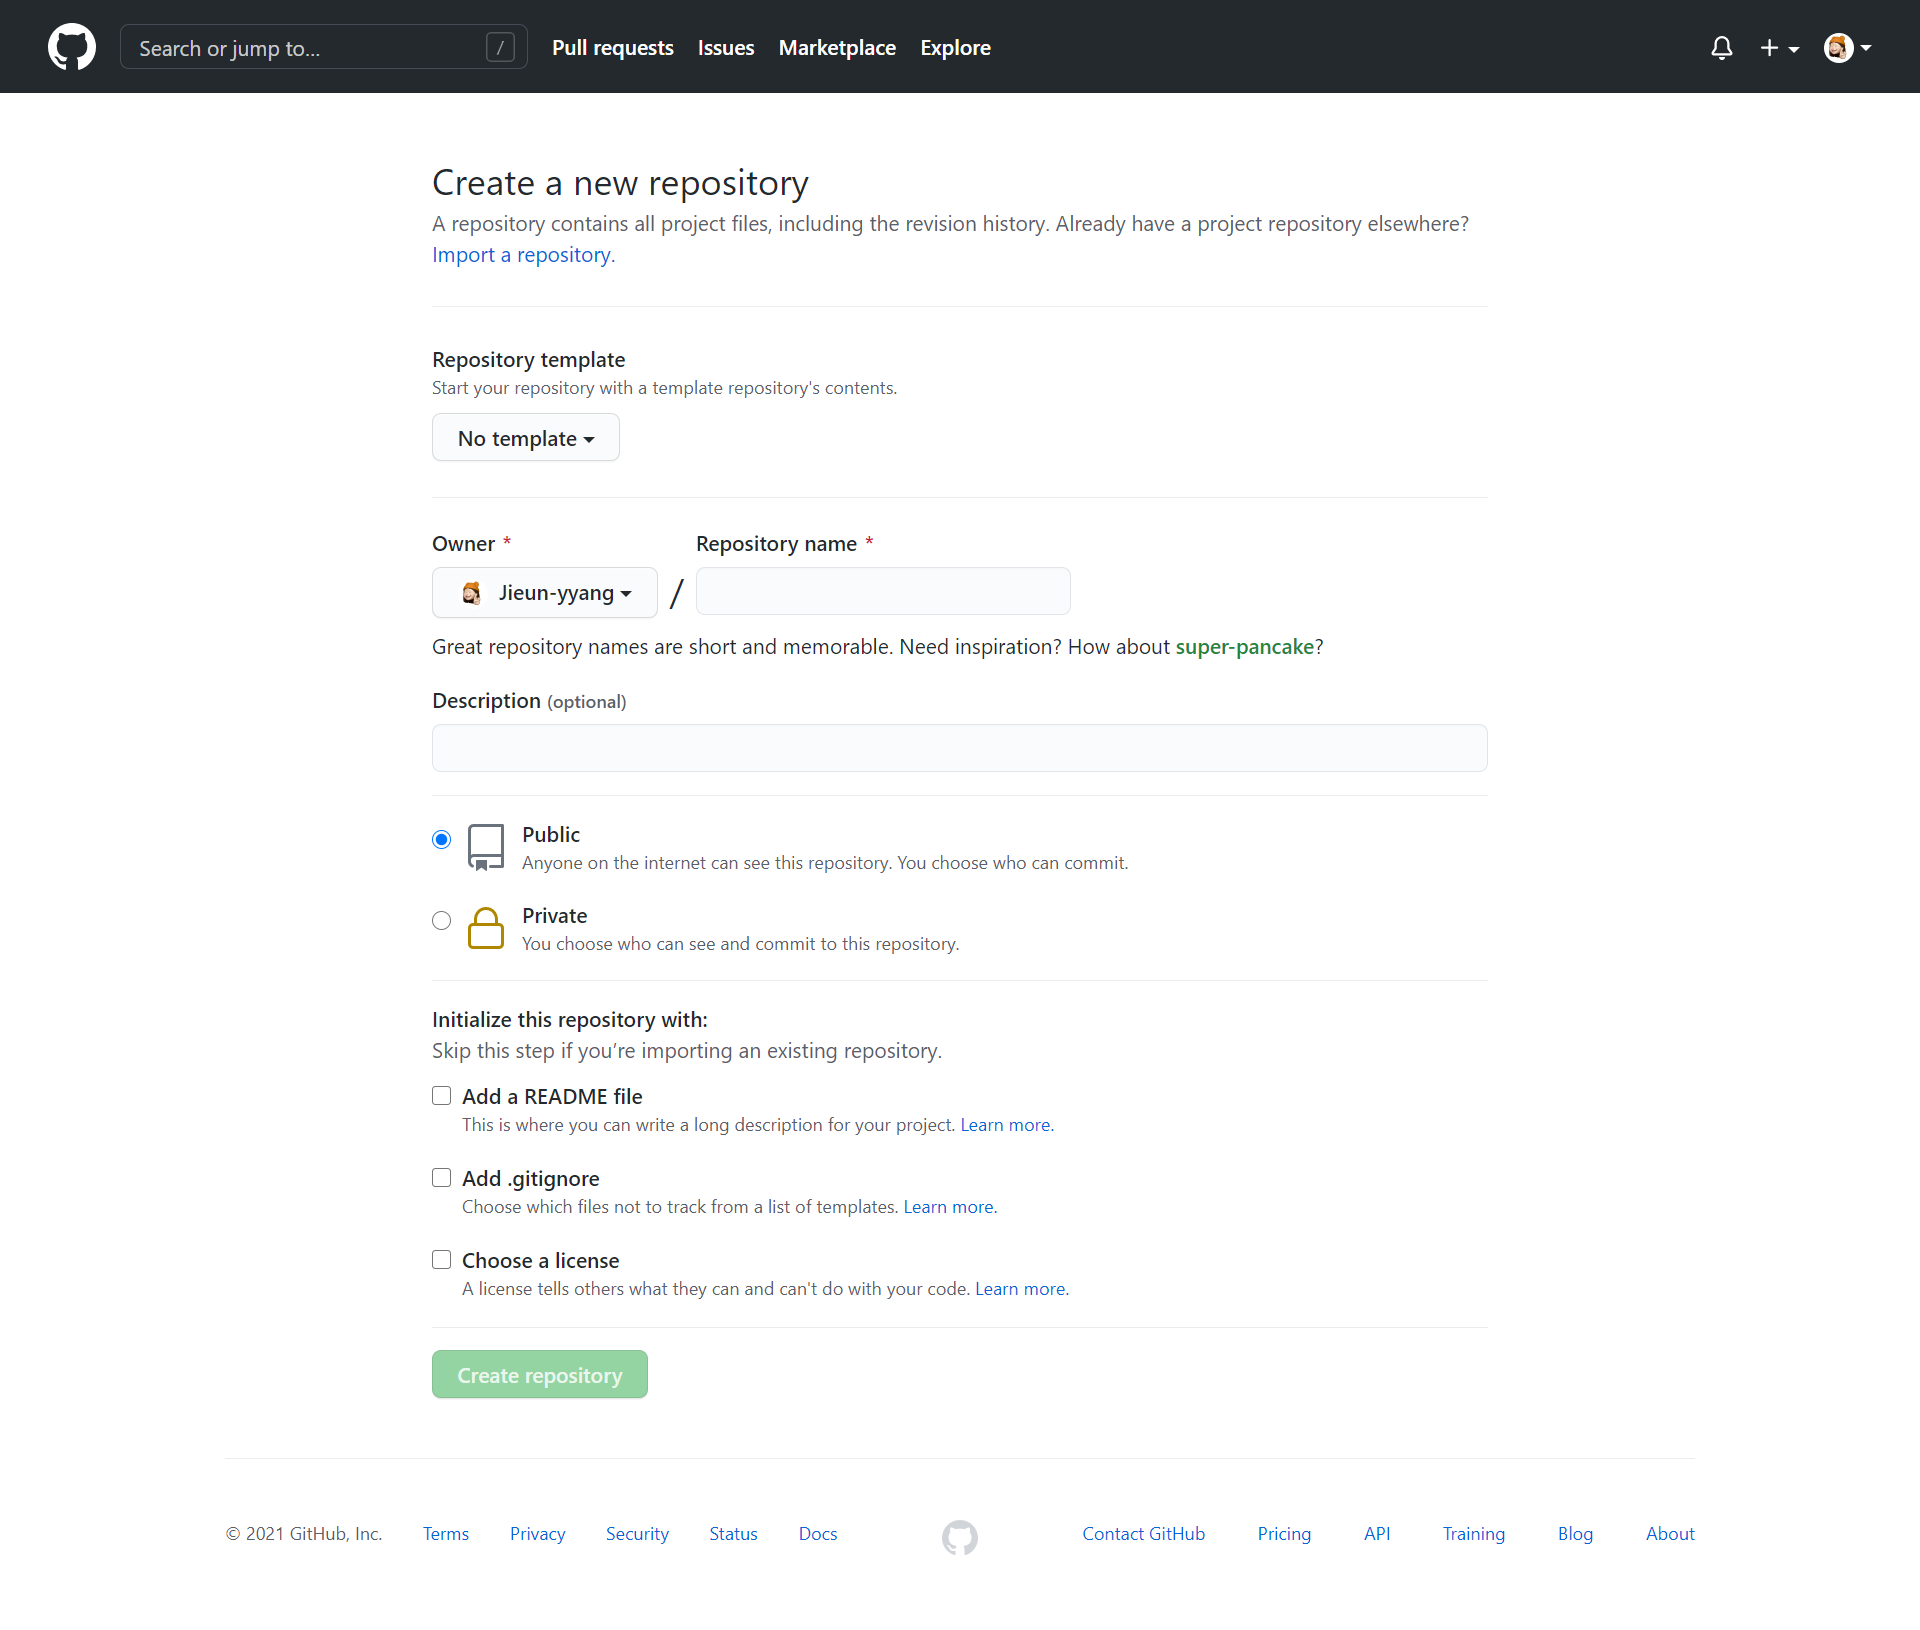
Task: Open the Docs footer link
Action: point(818,1534)
